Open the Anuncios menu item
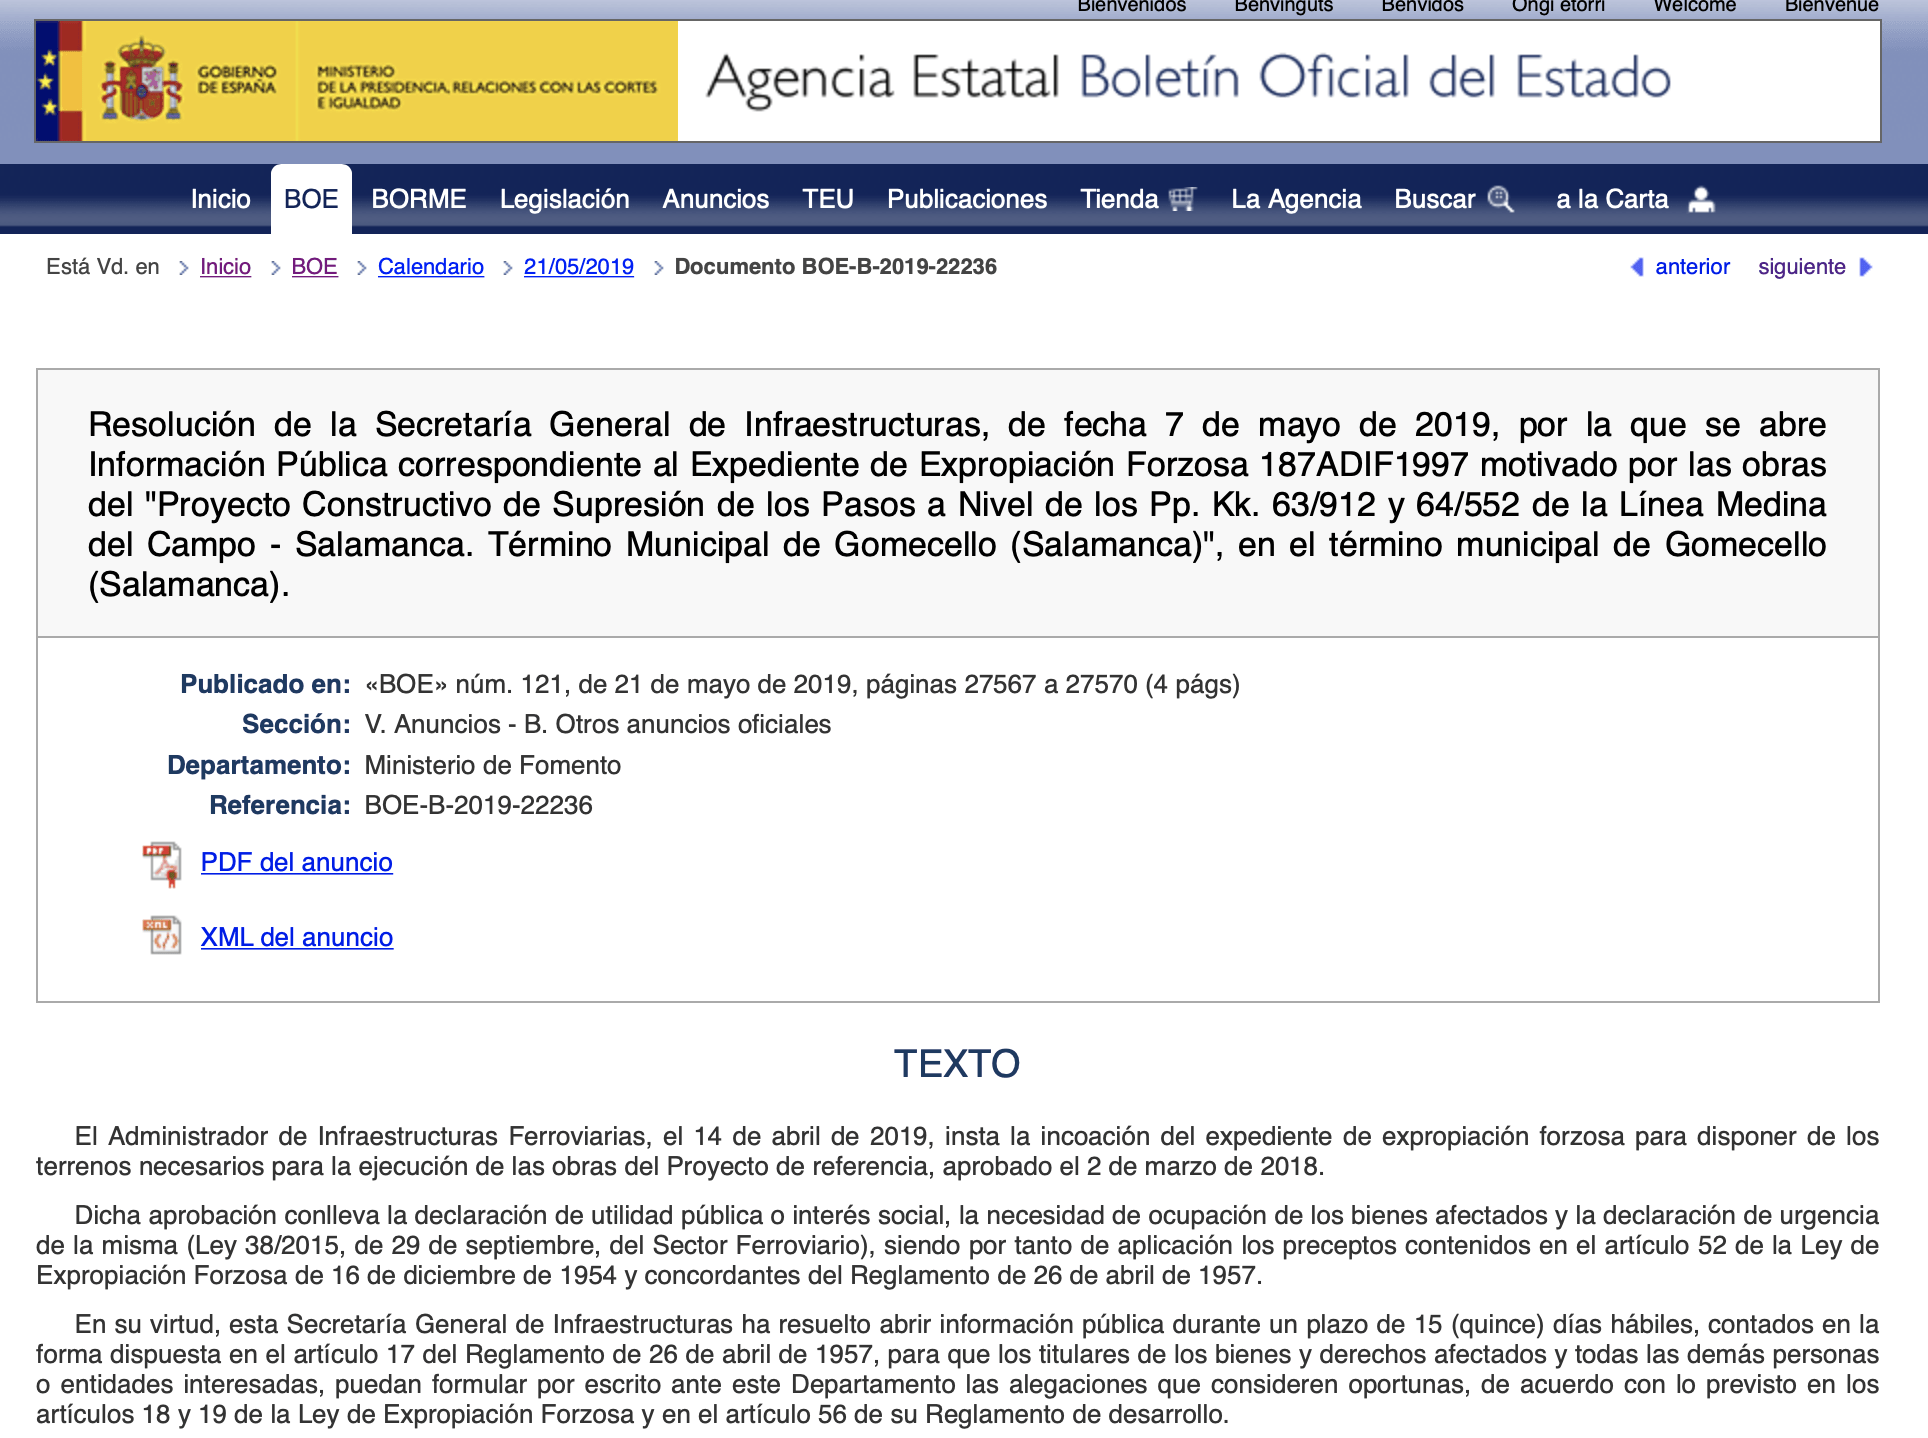Viewport: 1928px width, 1438px height. 715,199
